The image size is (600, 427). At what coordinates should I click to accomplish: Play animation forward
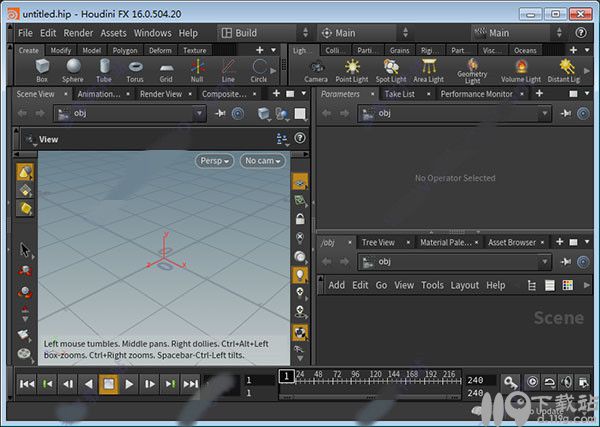click(129, 384)
